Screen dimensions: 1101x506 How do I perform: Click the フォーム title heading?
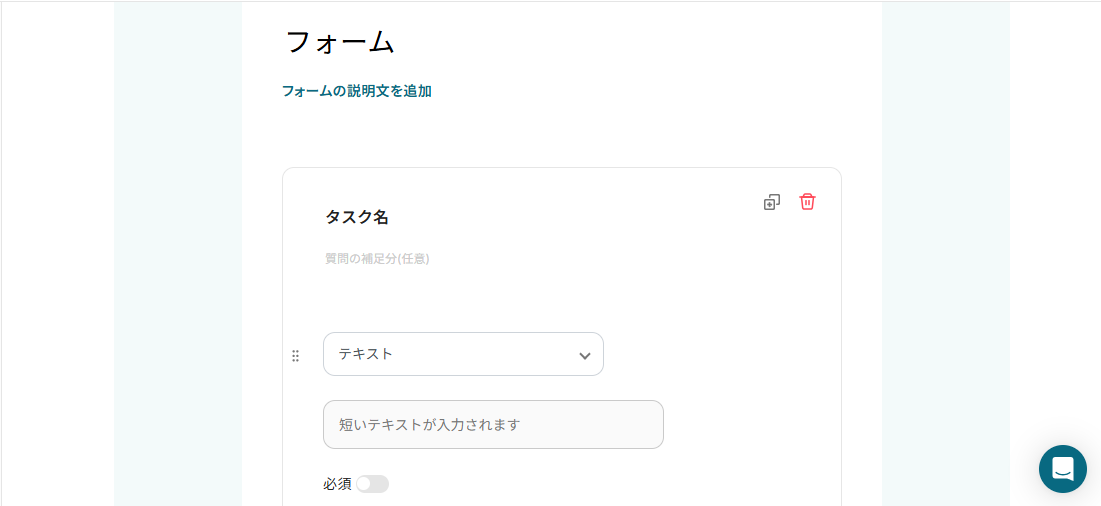[340, 42]
